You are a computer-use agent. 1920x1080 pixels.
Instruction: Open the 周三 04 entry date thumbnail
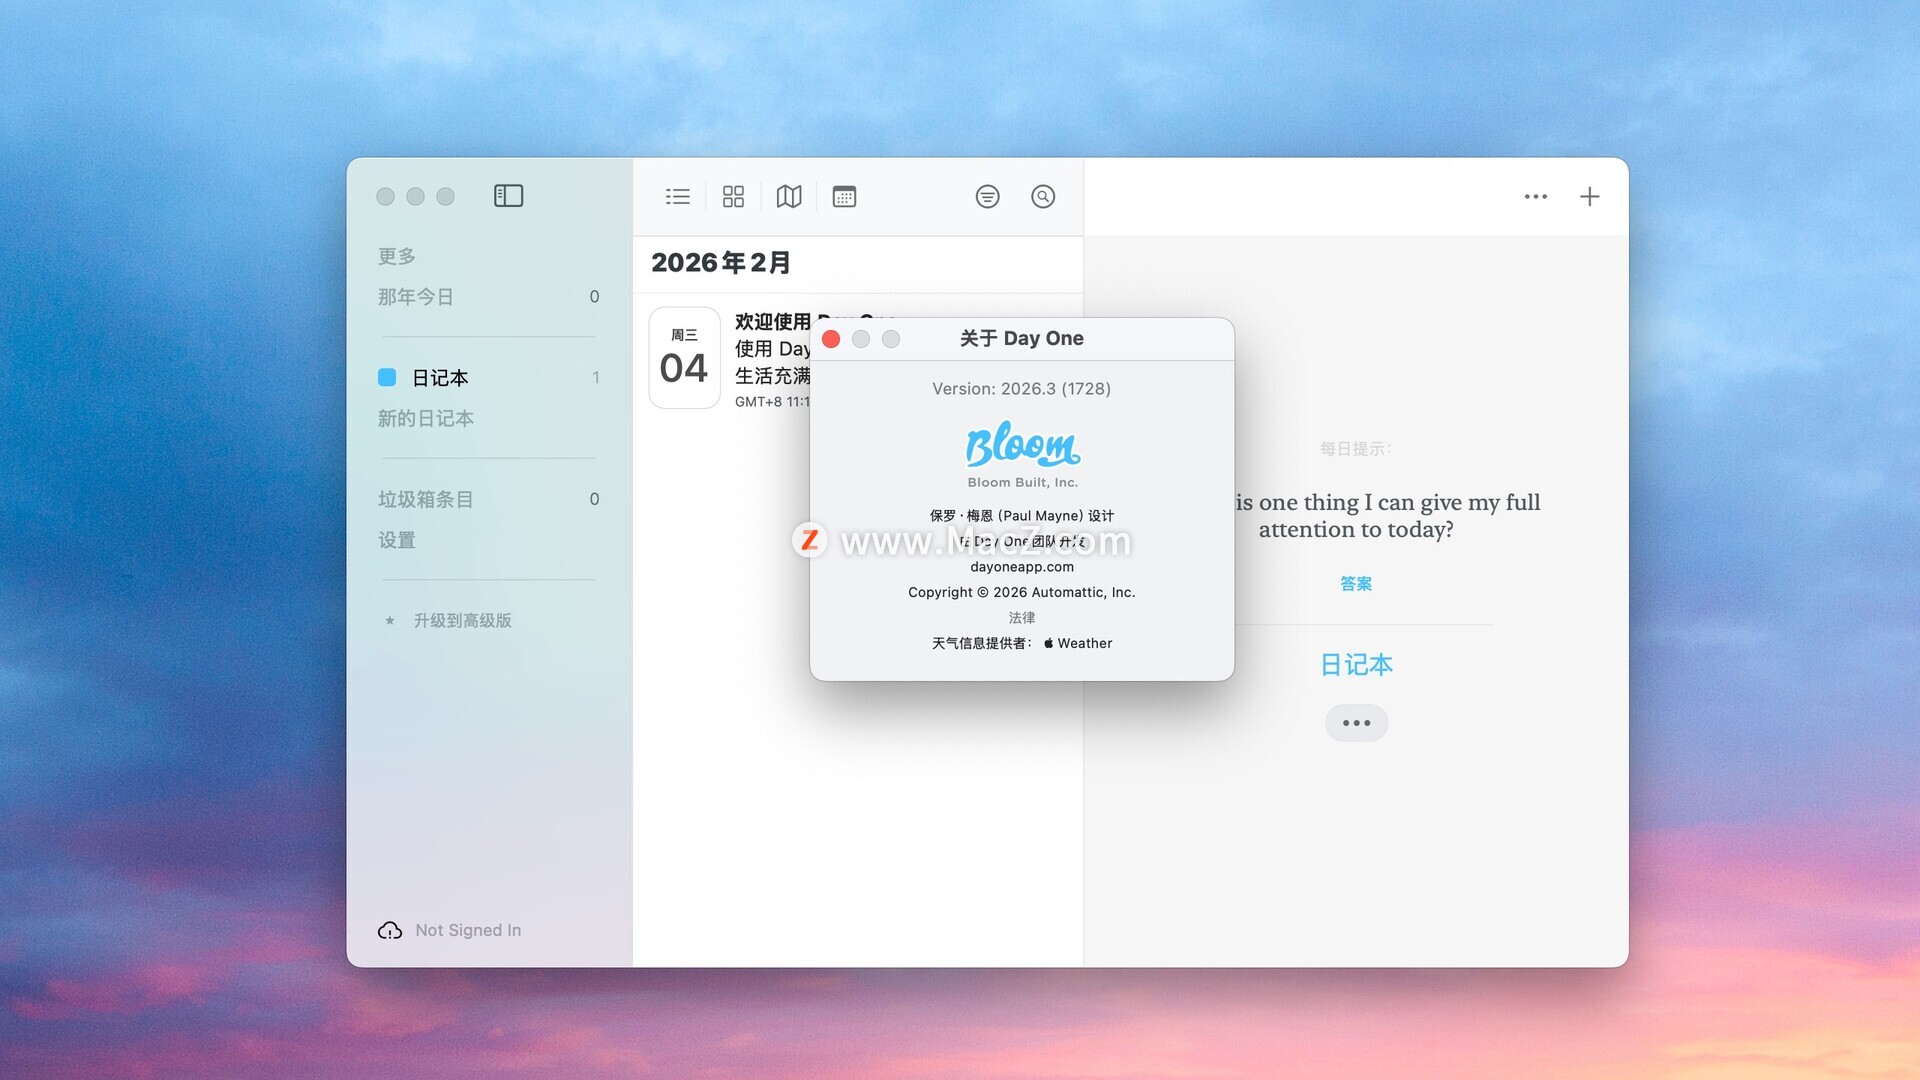(x=684, y=358)
